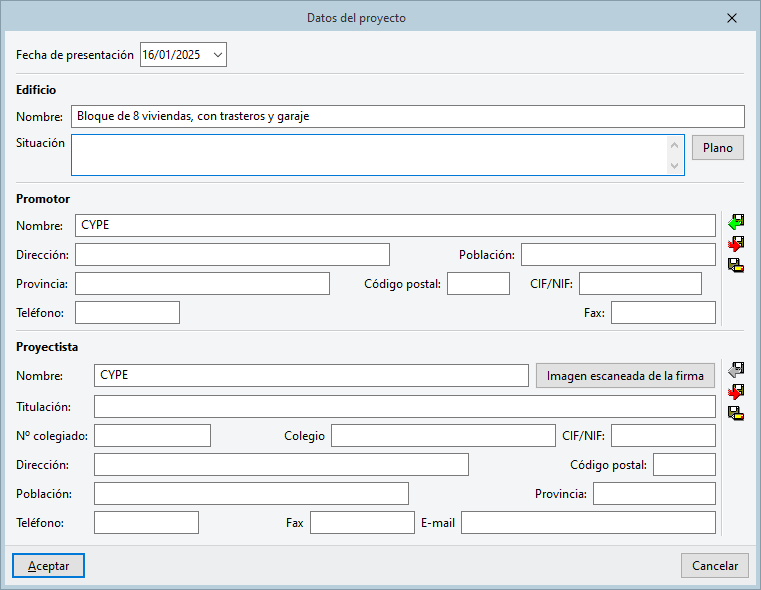Image resolution: width=761 pixels, height=590 pixels.
Task: Click yellow disk edit icon beside Promotor
Action: coord(736,265)
